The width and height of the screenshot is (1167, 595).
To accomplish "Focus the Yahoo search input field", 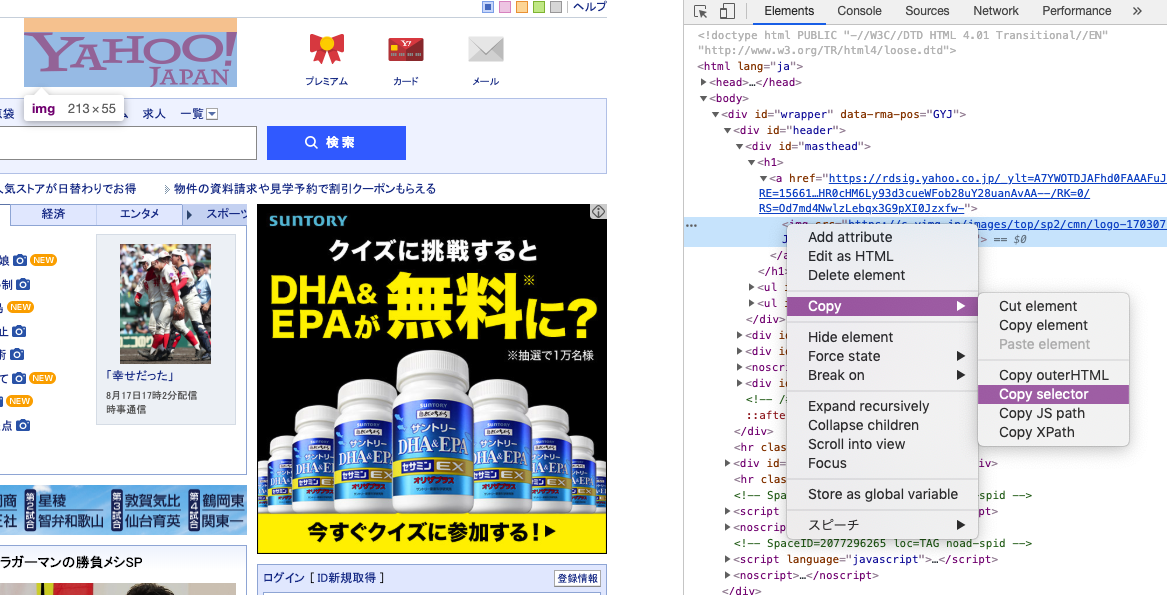I will click(128, 143).
